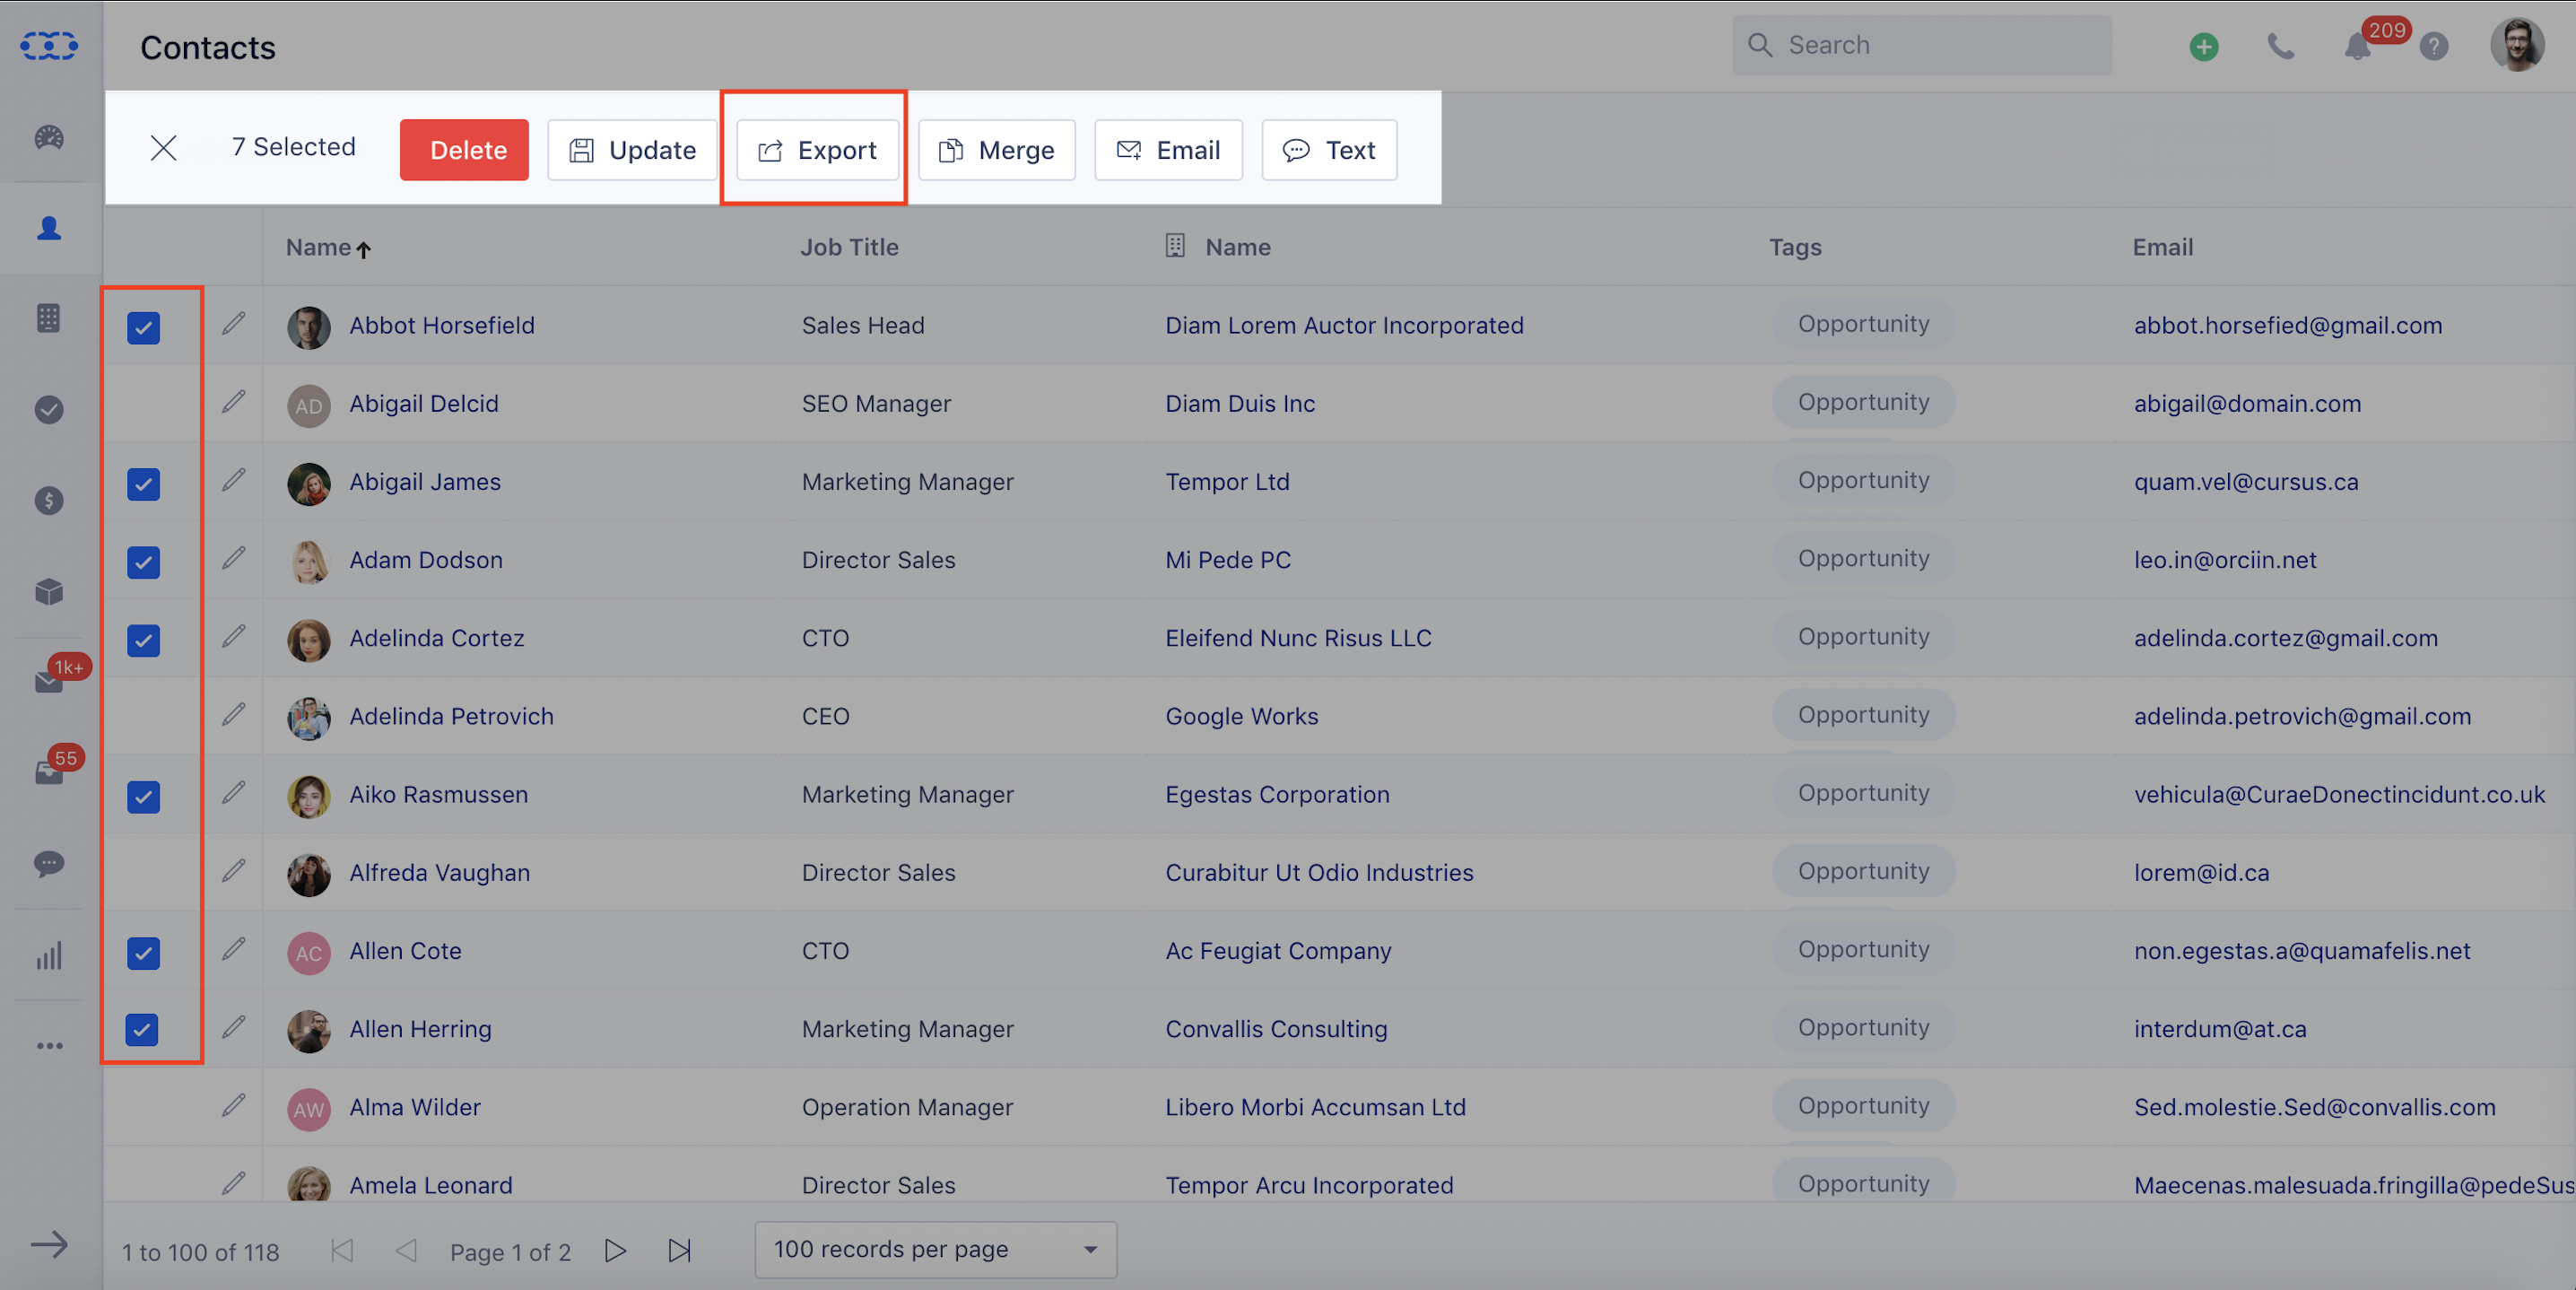Click leo.in@orciin.net email
The image size is (2576, 1290).
coord(2224,560)
